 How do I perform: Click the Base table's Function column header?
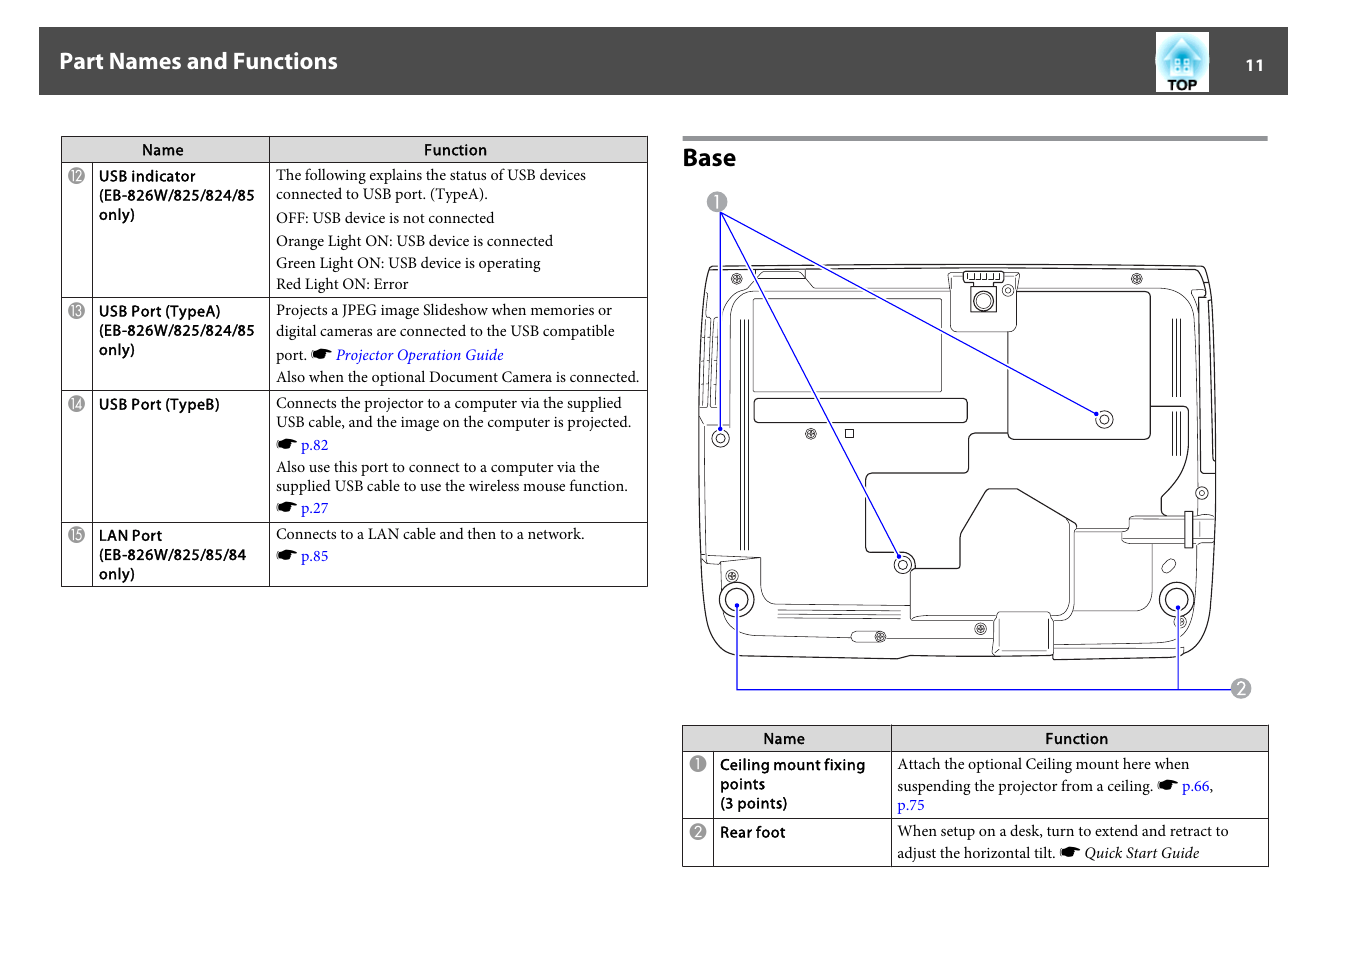(x=1078, y=739)
